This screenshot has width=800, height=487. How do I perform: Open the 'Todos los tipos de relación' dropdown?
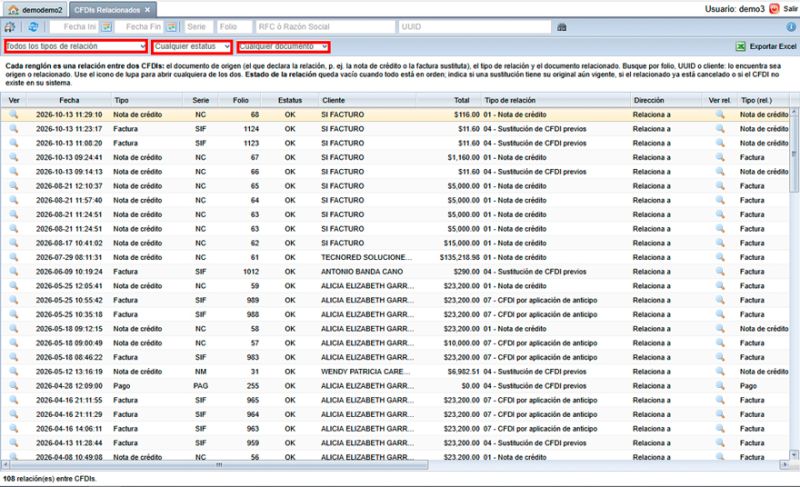pyautogui.click(x=76, y=46)
